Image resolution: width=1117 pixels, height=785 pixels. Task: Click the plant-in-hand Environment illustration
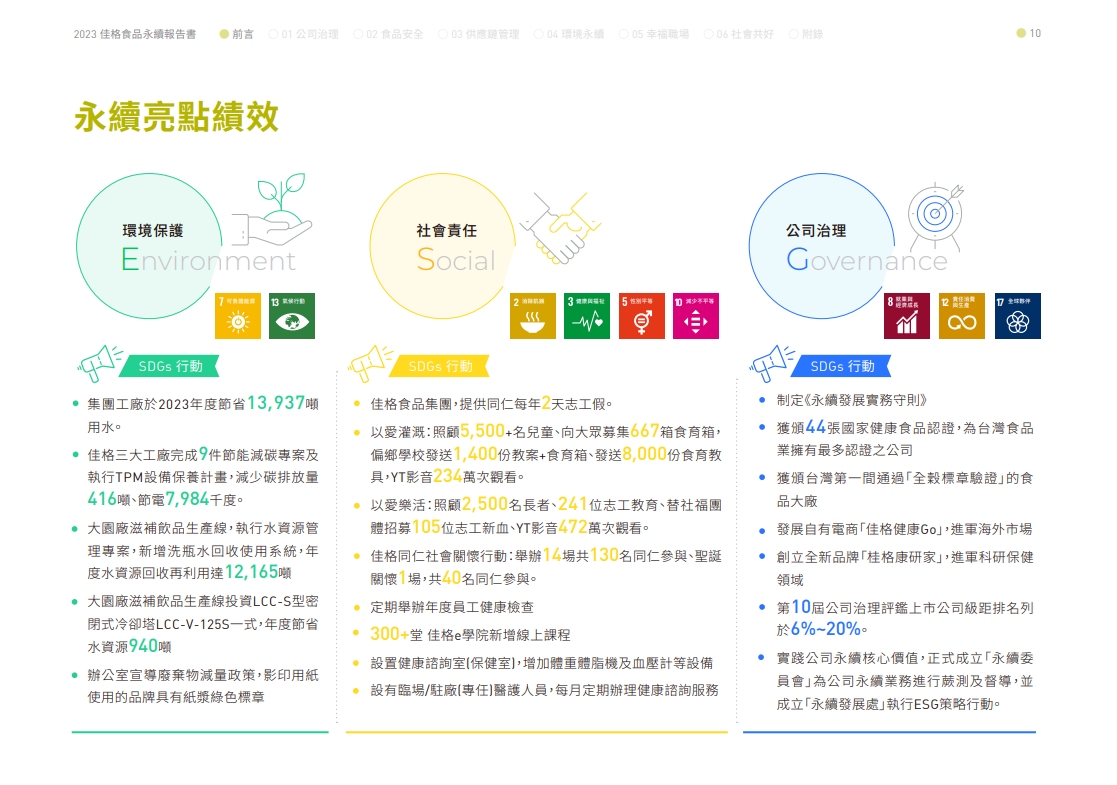[273, 209]
